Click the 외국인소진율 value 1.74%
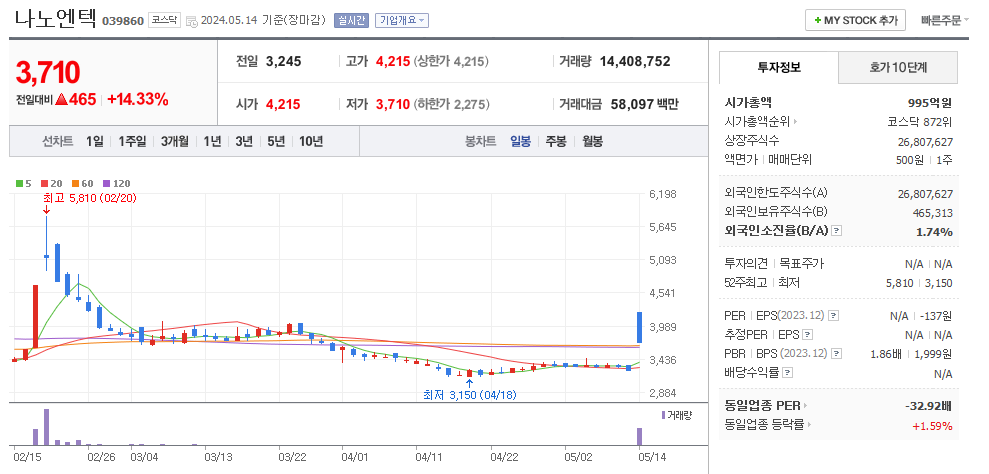Viewport: 989px width, 474px height. point(934,232)
